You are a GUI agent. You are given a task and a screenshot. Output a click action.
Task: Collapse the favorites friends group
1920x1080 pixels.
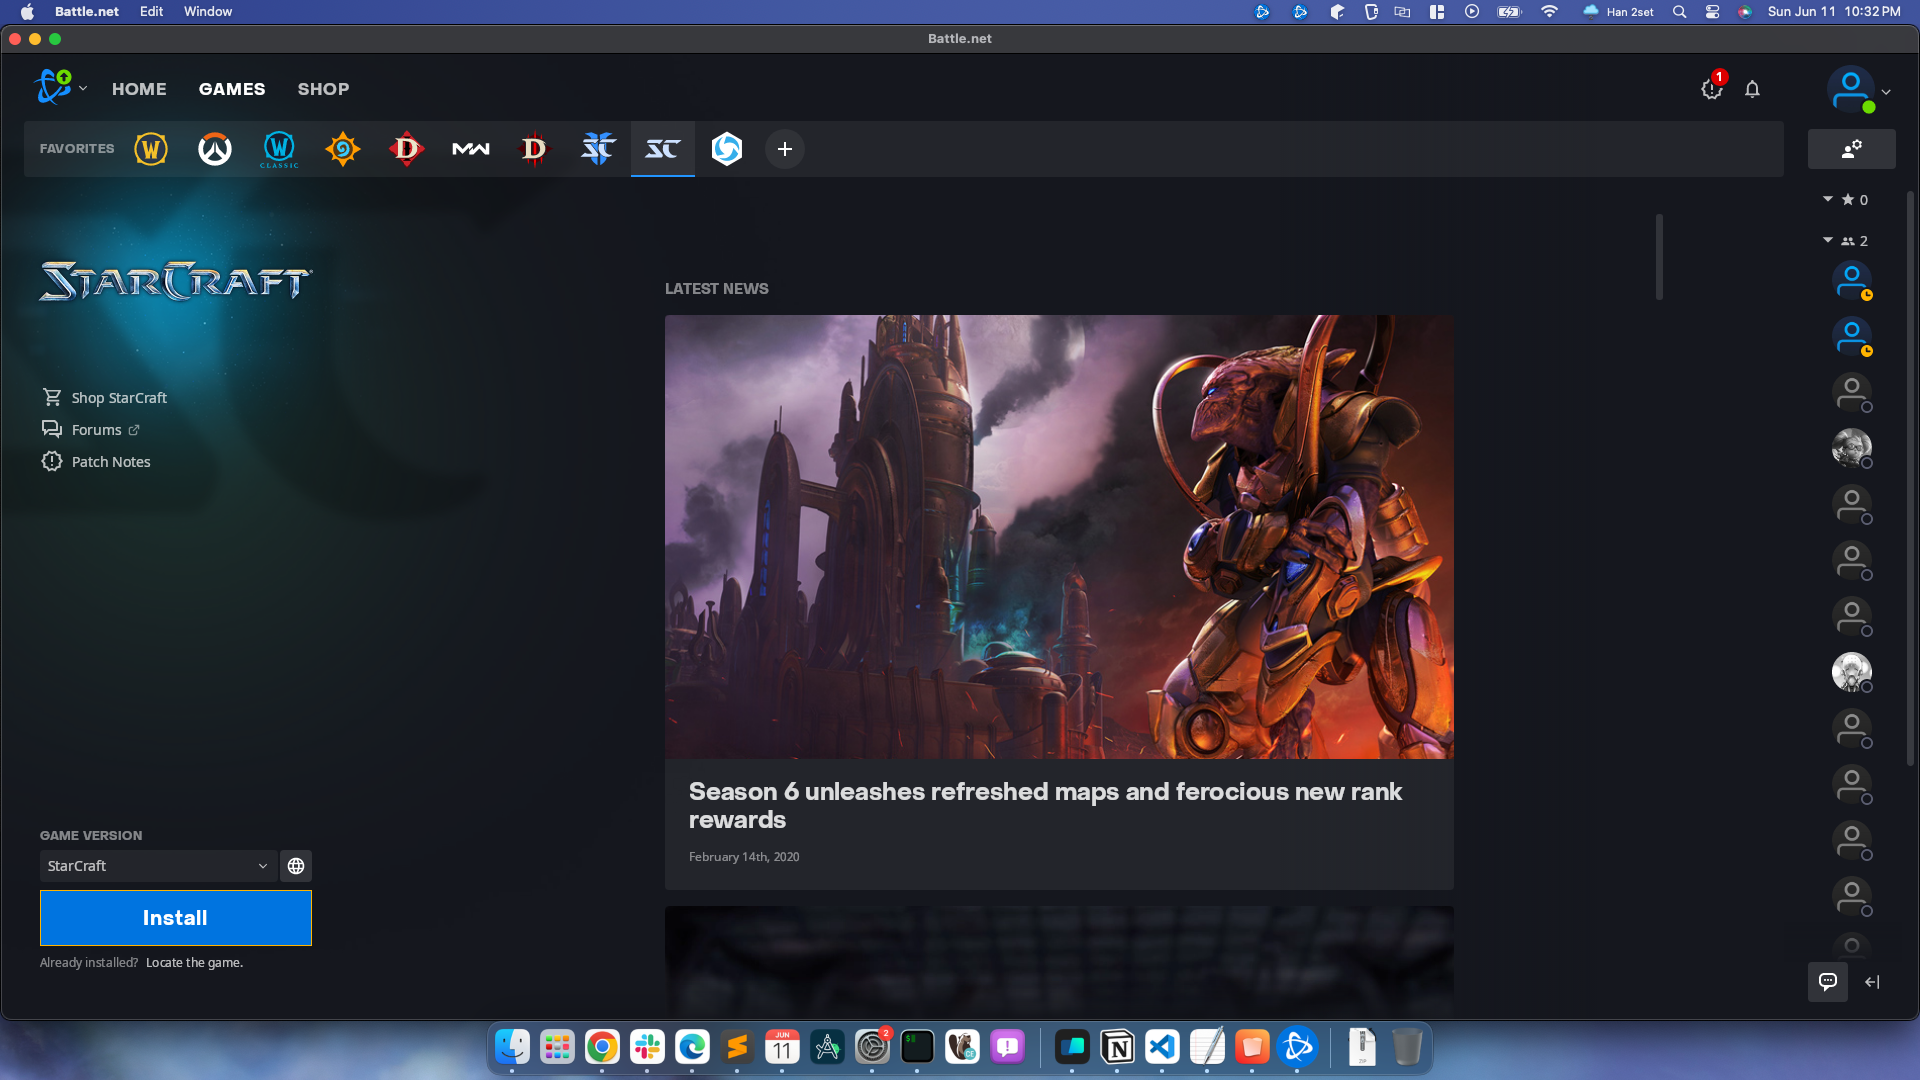click(1828, 199)
